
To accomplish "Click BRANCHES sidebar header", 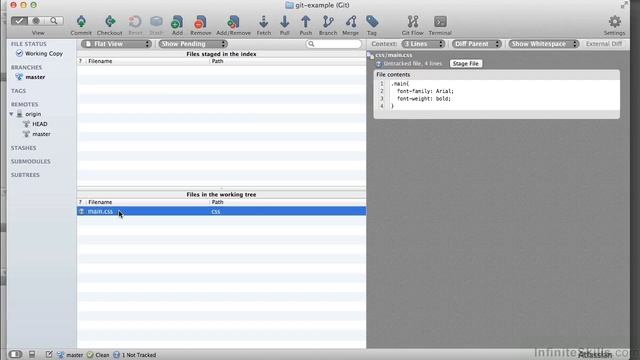I will pos(26,67).
